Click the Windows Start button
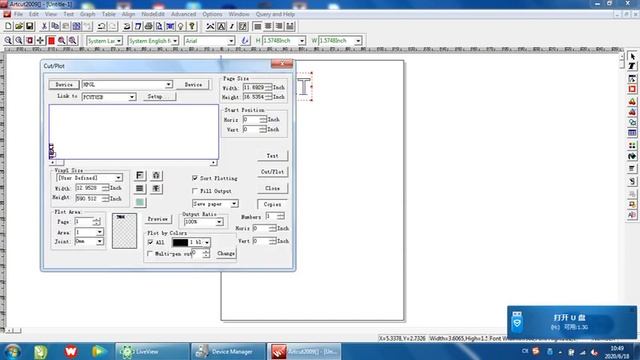Viewport: 640px width, 360px height. click(12, 351)
